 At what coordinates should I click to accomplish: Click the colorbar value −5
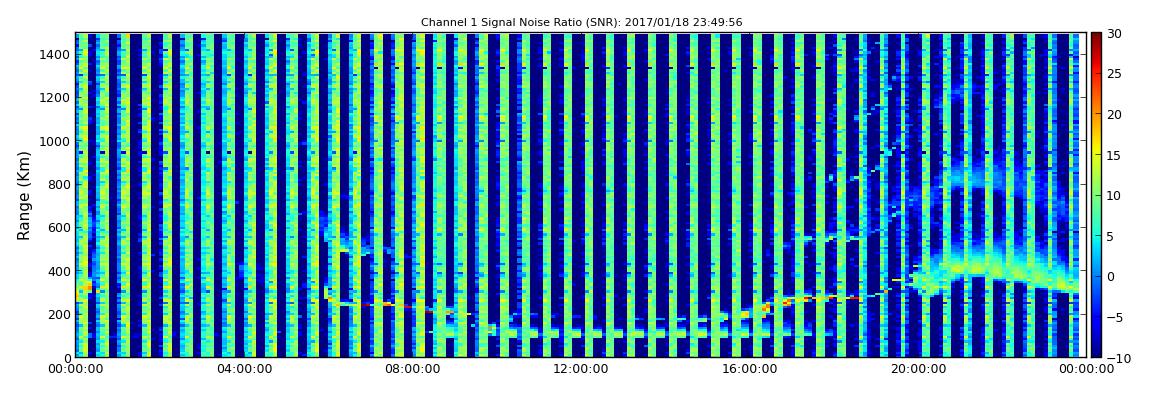[1113, 317]
